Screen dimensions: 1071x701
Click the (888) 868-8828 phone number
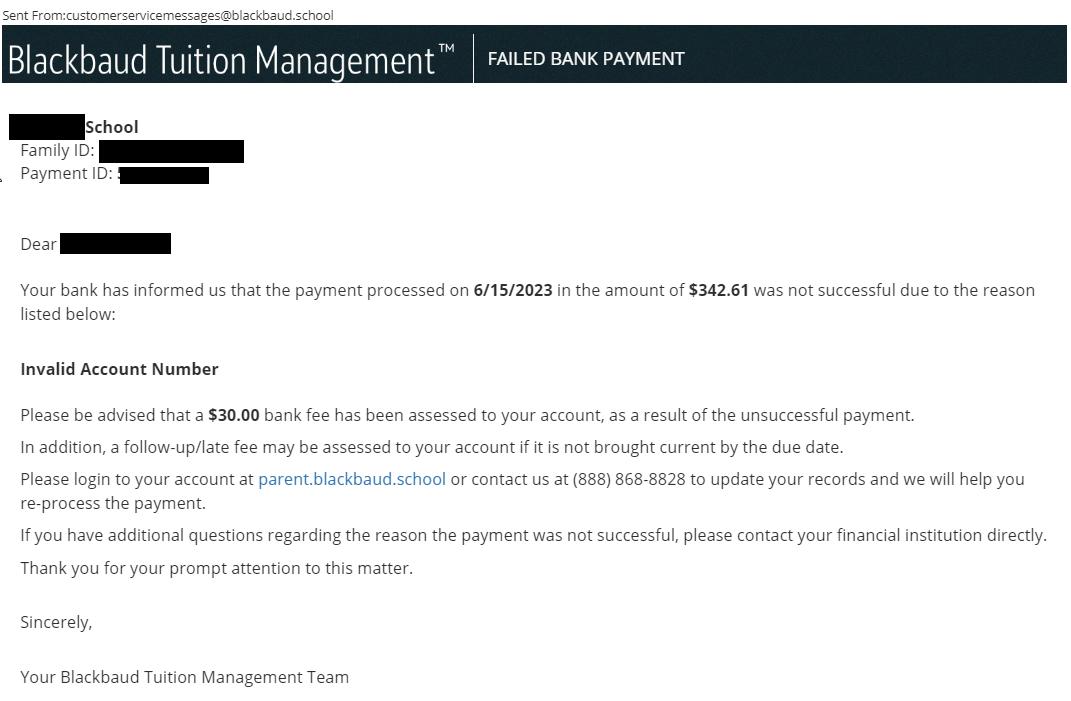click(x=629, y=479)
